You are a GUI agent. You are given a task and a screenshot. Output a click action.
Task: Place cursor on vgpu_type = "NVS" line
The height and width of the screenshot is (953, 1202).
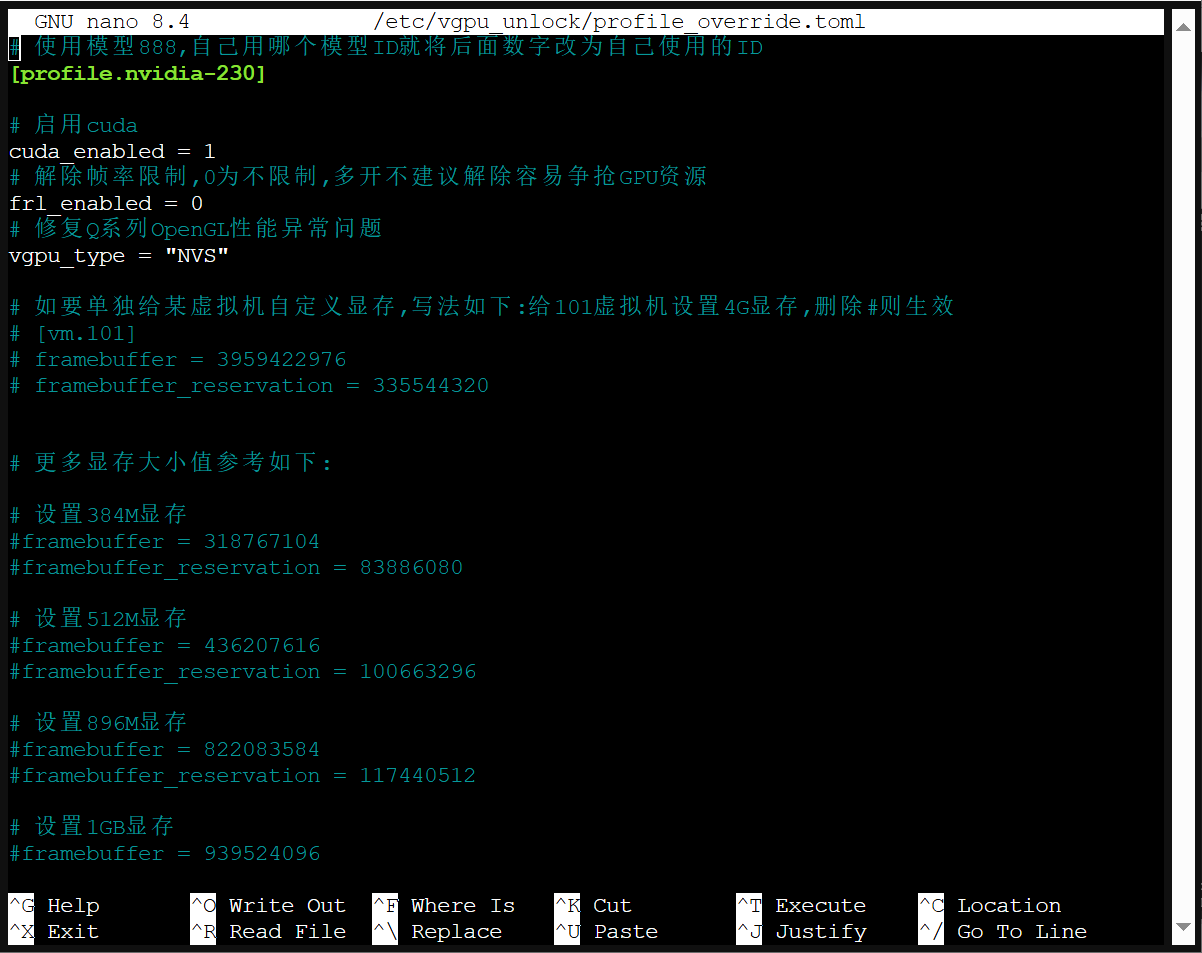(119, 255)
